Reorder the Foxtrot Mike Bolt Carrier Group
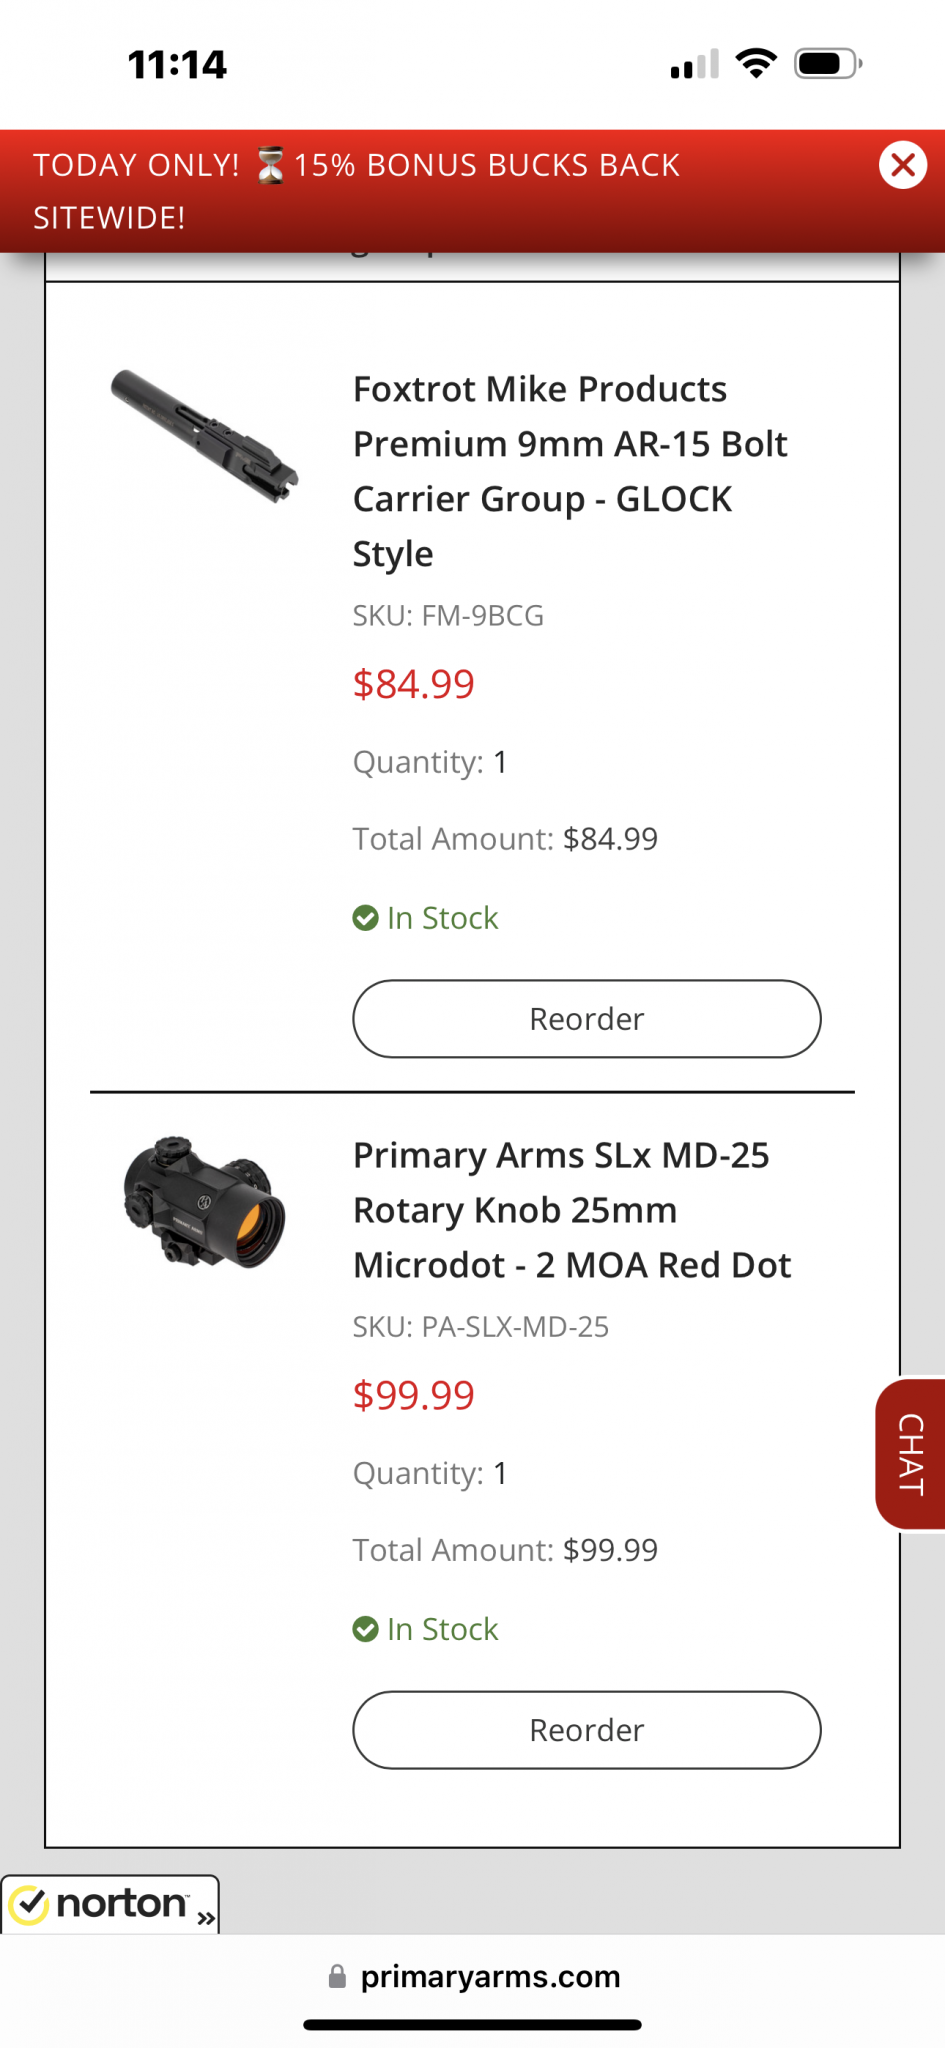 click(586, 1019)
